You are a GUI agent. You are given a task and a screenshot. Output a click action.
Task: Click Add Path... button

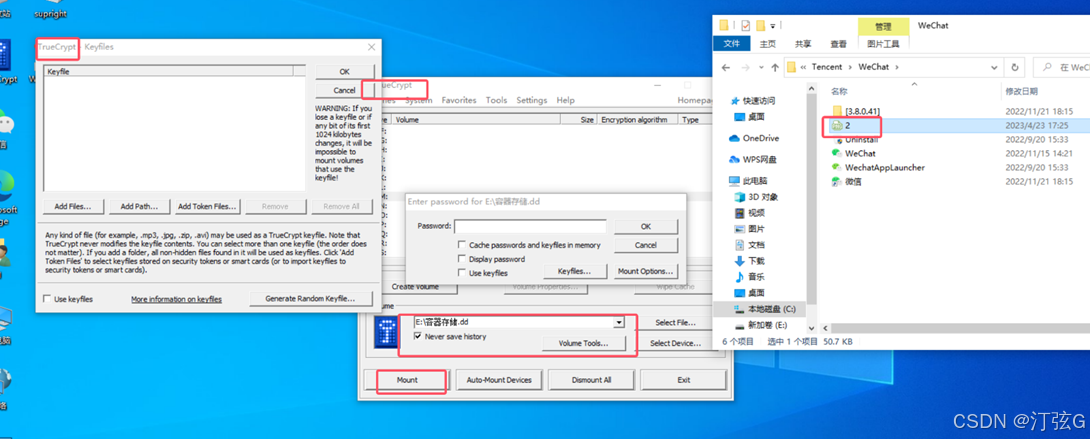tap(139, 206)
